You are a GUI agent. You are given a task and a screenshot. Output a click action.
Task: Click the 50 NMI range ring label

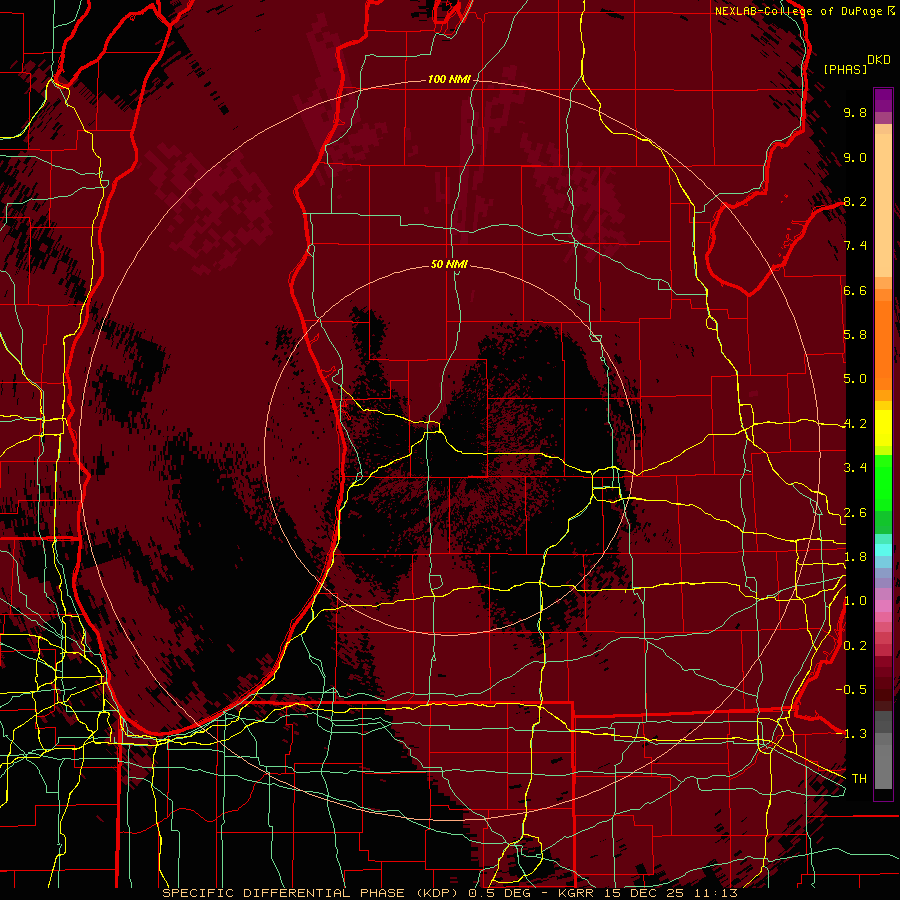(x=449, y=265)
